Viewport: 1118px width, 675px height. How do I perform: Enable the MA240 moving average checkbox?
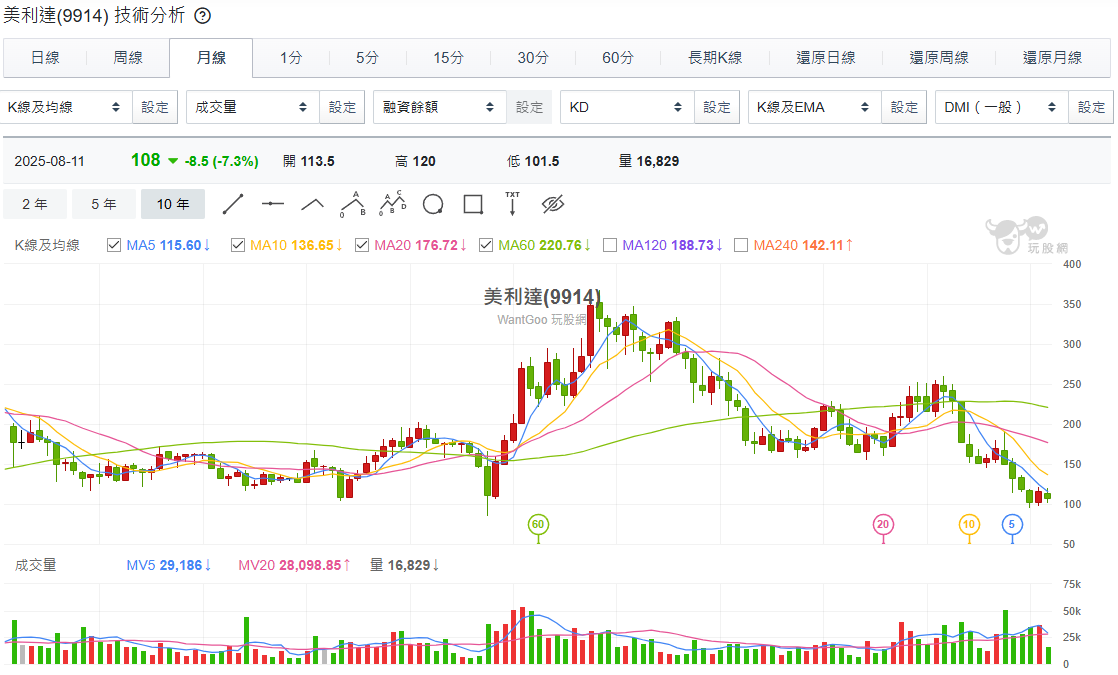point(741,245)
